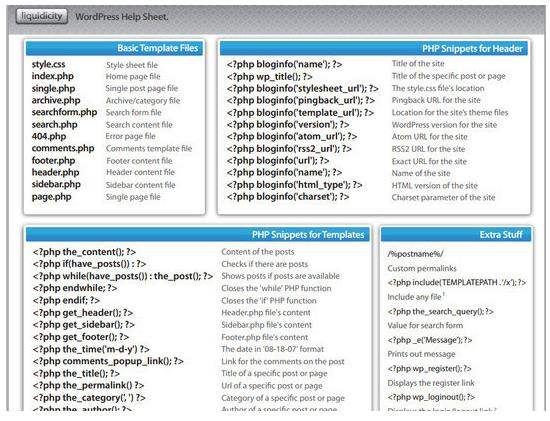Select the archive.php entry
Image resolution: width=550 pixels, height=421 pixels.
tap(56, 100)
